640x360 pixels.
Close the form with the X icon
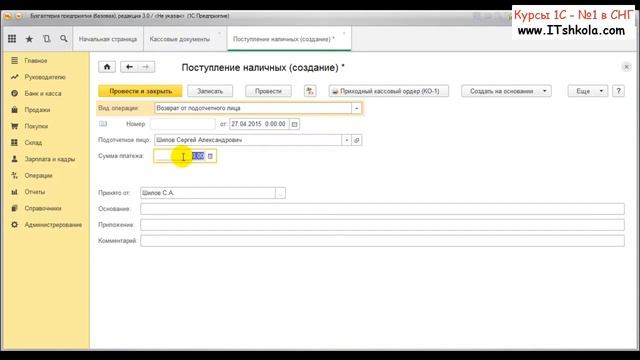[627, 67]
